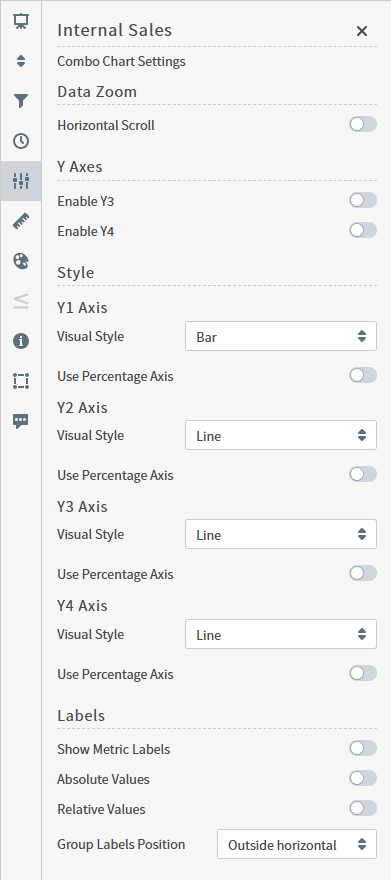Switch on Absolute Values
This screenshot has height=880, width=391.
[363, 778]
